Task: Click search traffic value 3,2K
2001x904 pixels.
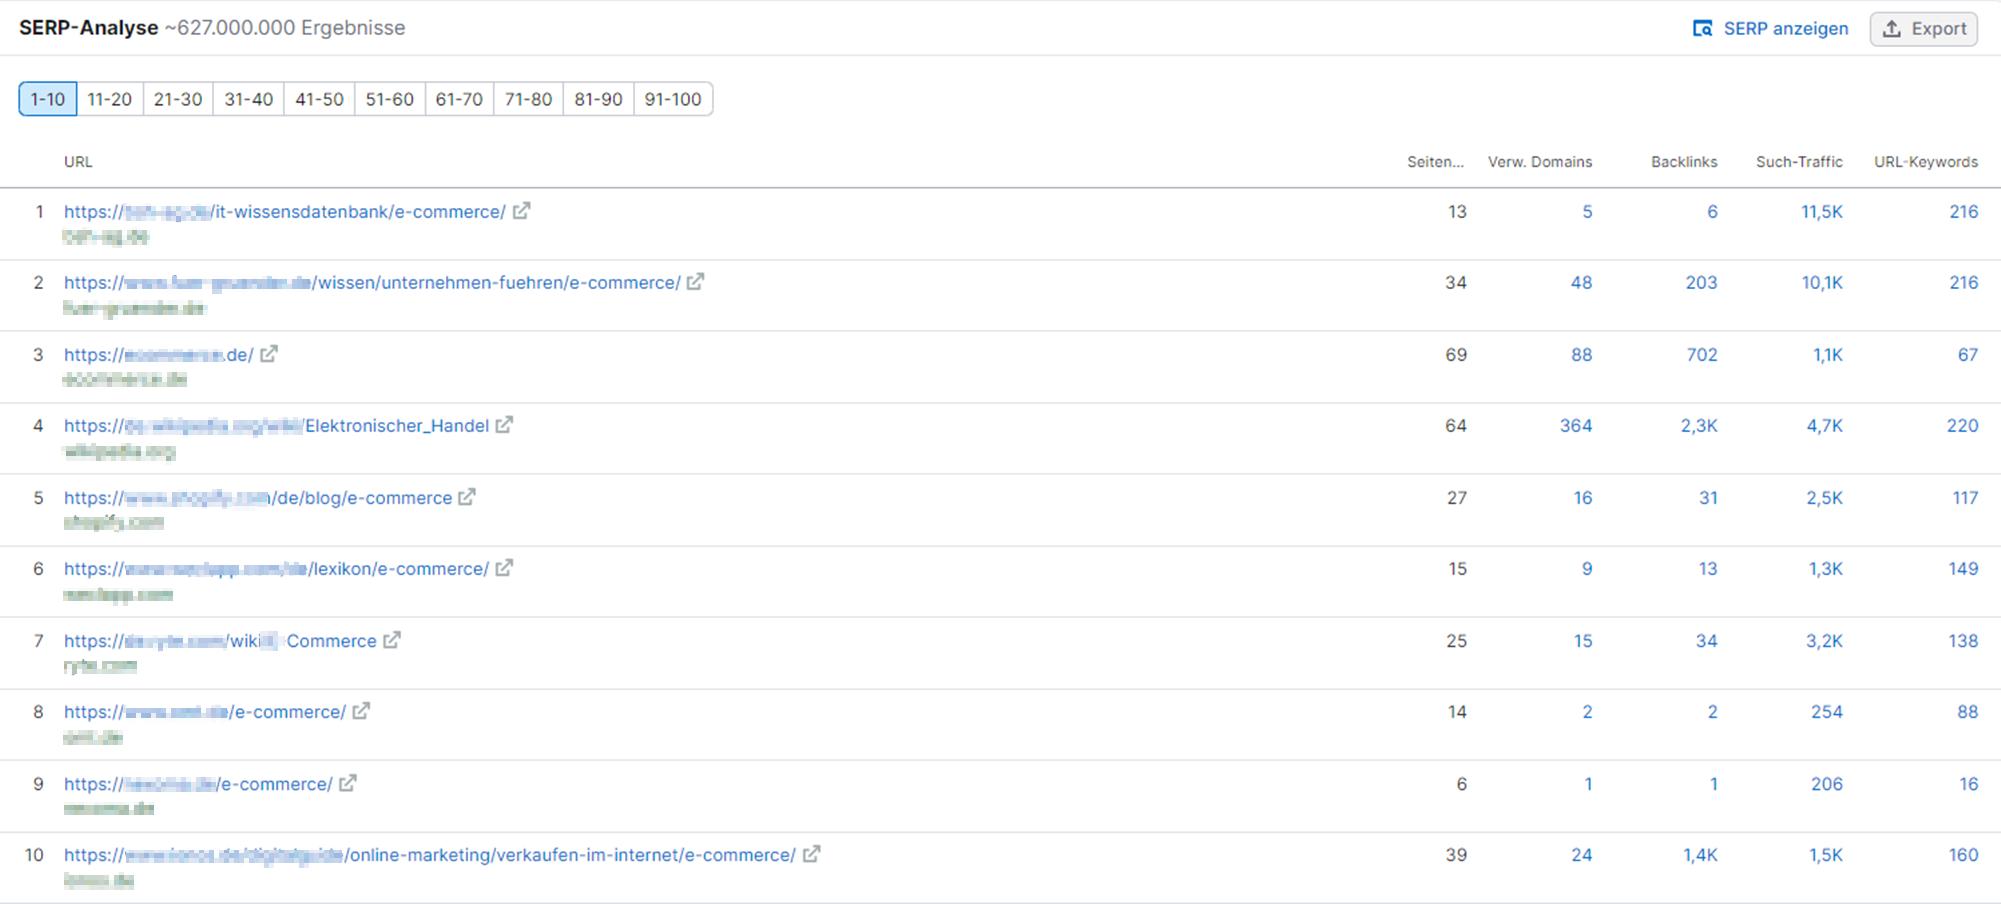Action: click(1824, 640)
